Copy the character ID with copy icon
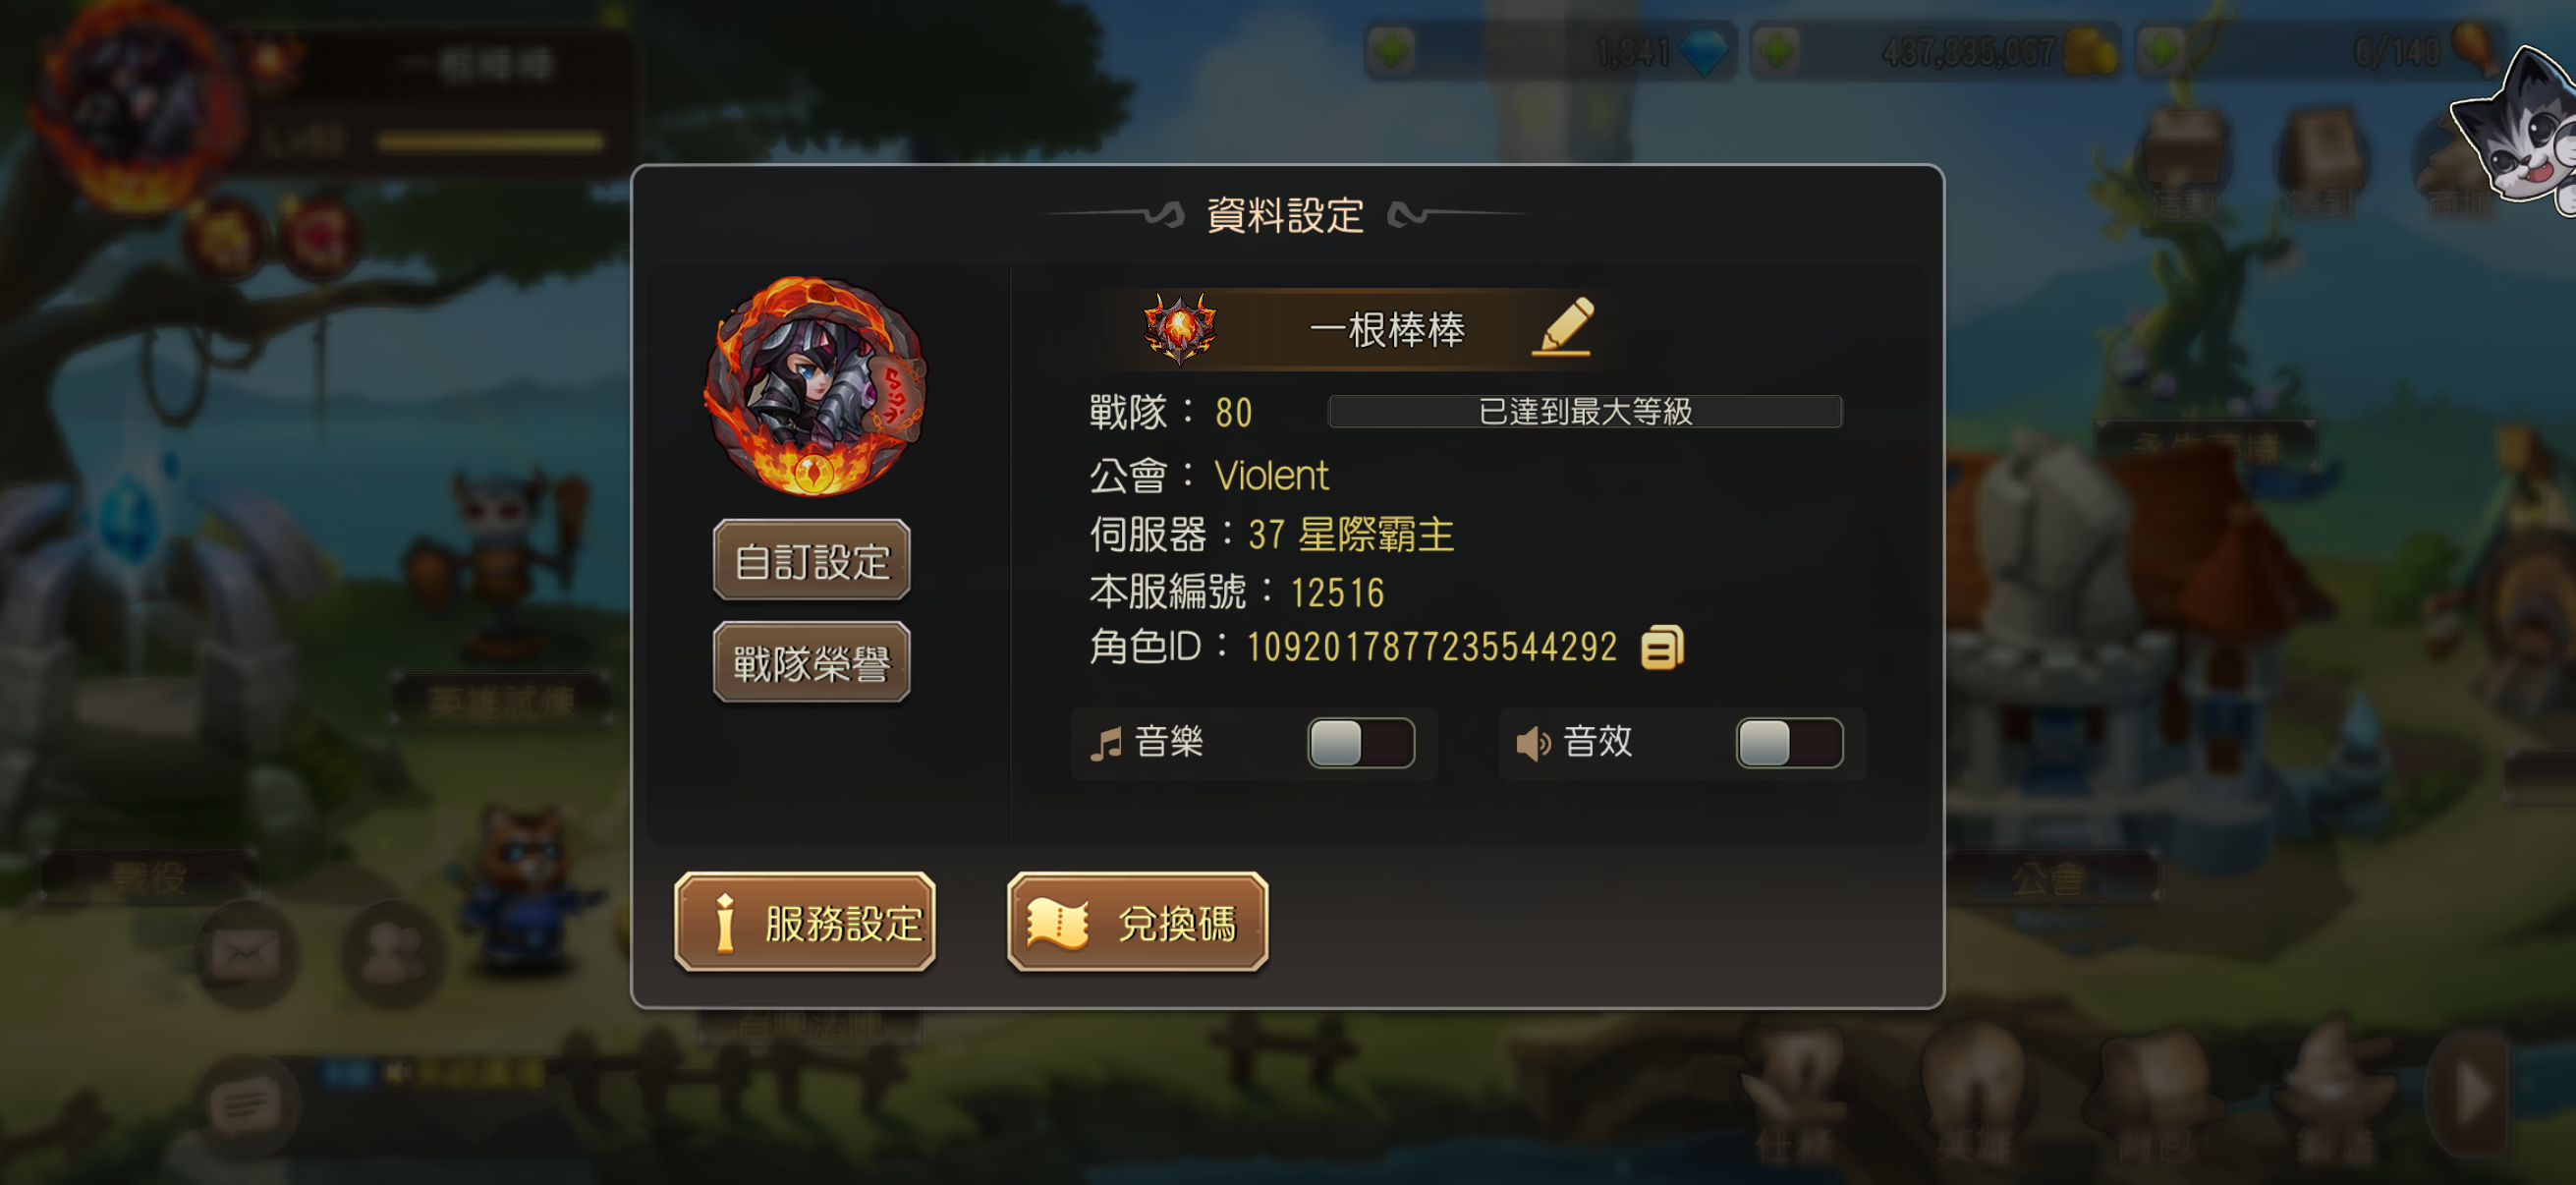Viewport: 2576px width, 1185px height. point(1662,647)
